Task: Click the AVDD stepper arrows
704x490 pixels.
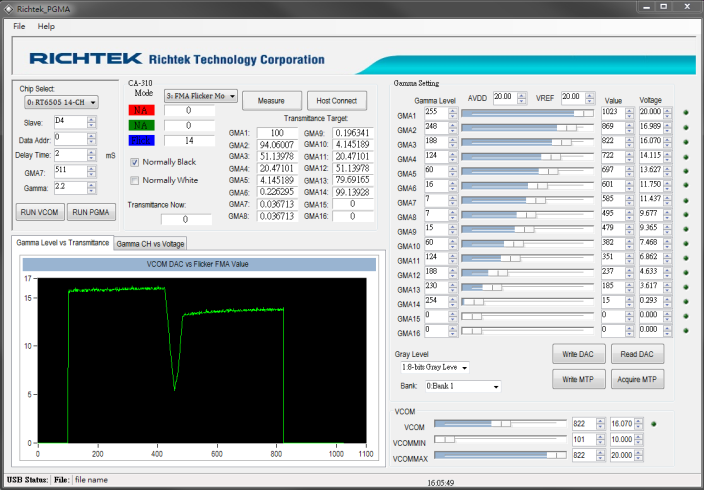Action: click(x=522, y=98)
